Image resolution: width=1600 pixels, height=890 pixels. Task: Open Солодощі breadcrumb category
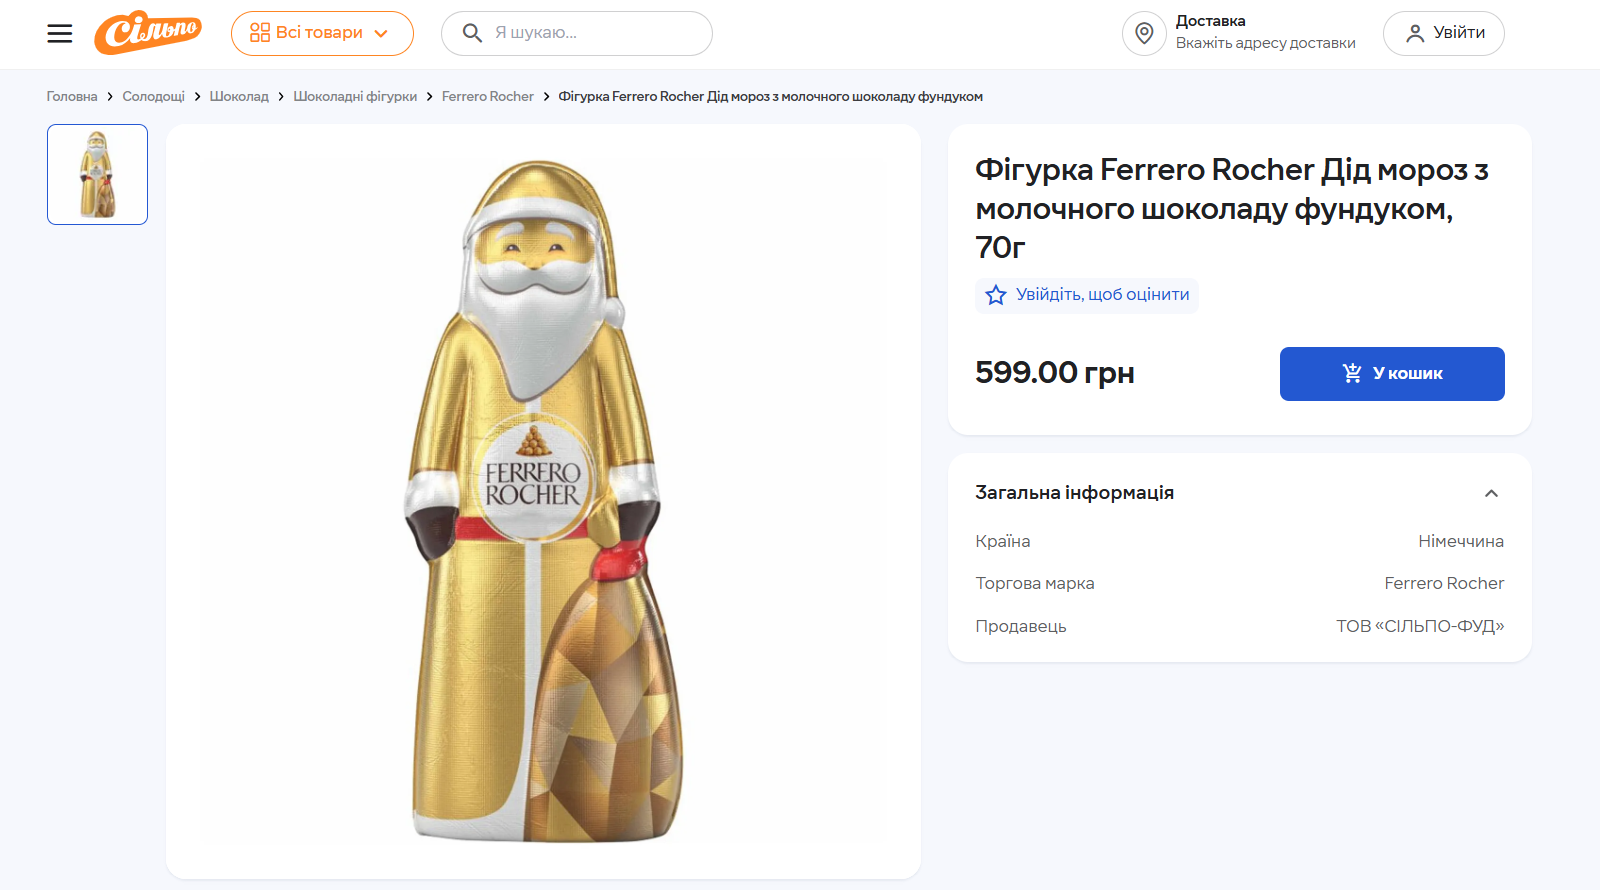[x=153, y=97]
